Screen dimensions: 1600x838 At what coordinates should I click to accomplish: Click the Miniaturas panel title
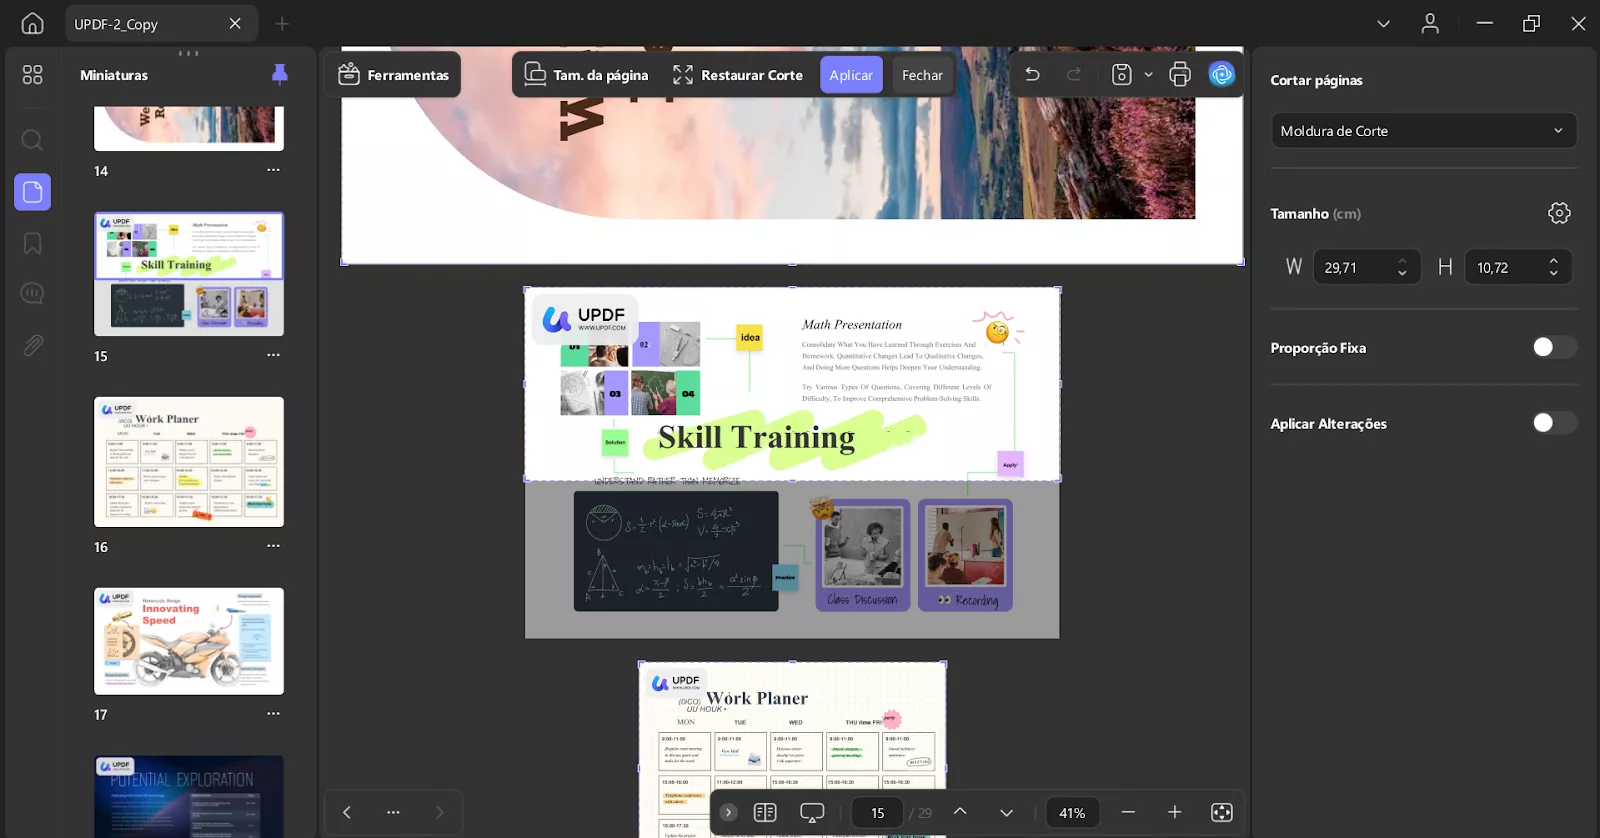(x=114, y=75)
